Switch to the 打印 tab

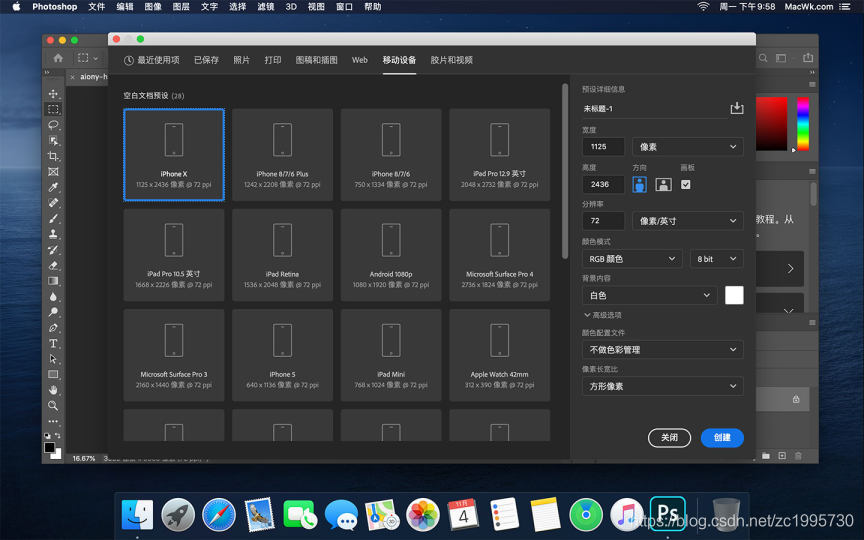tap(273, 60)
